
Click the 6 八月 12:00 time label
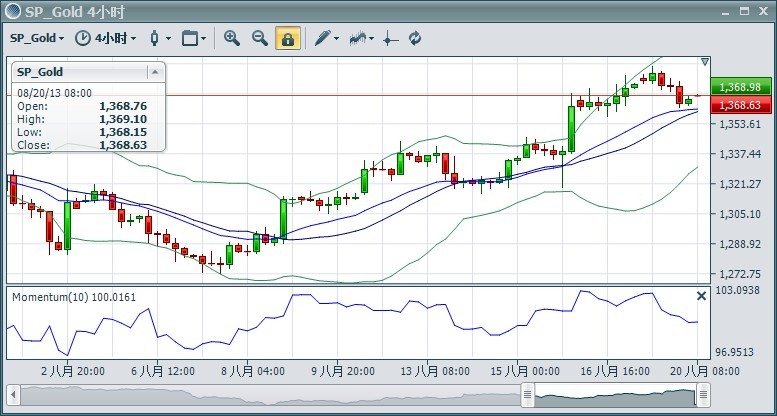tap(163, 371)
